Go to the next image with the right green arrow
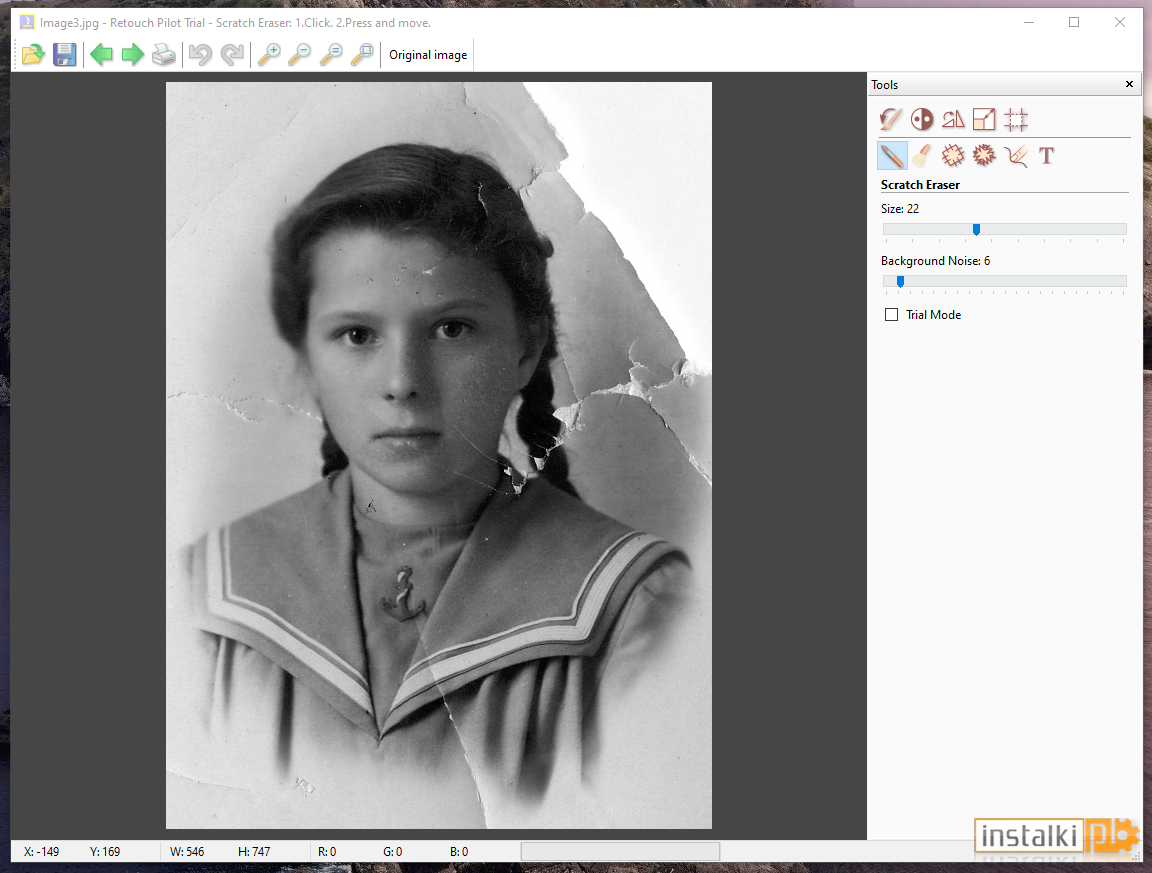The image size is (1152, 873). 132,54
